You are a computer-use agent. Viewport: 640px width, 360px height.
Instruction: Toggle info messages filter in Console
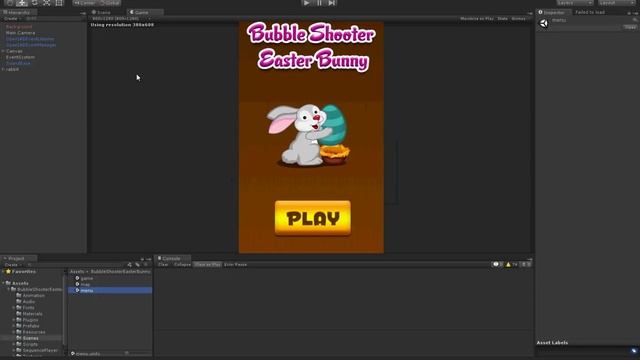tap(498, 264)
